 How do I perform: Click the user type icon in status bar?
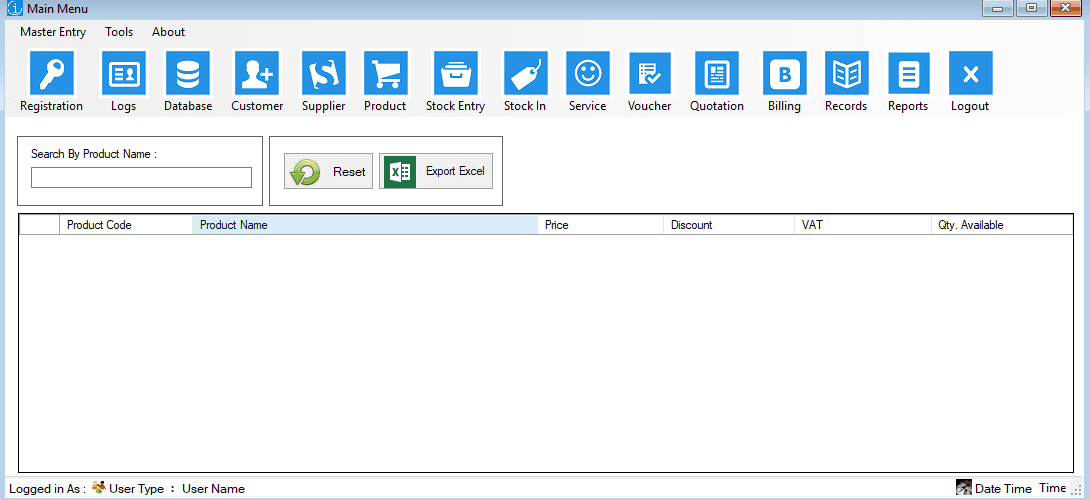click(x=99, y=488)
